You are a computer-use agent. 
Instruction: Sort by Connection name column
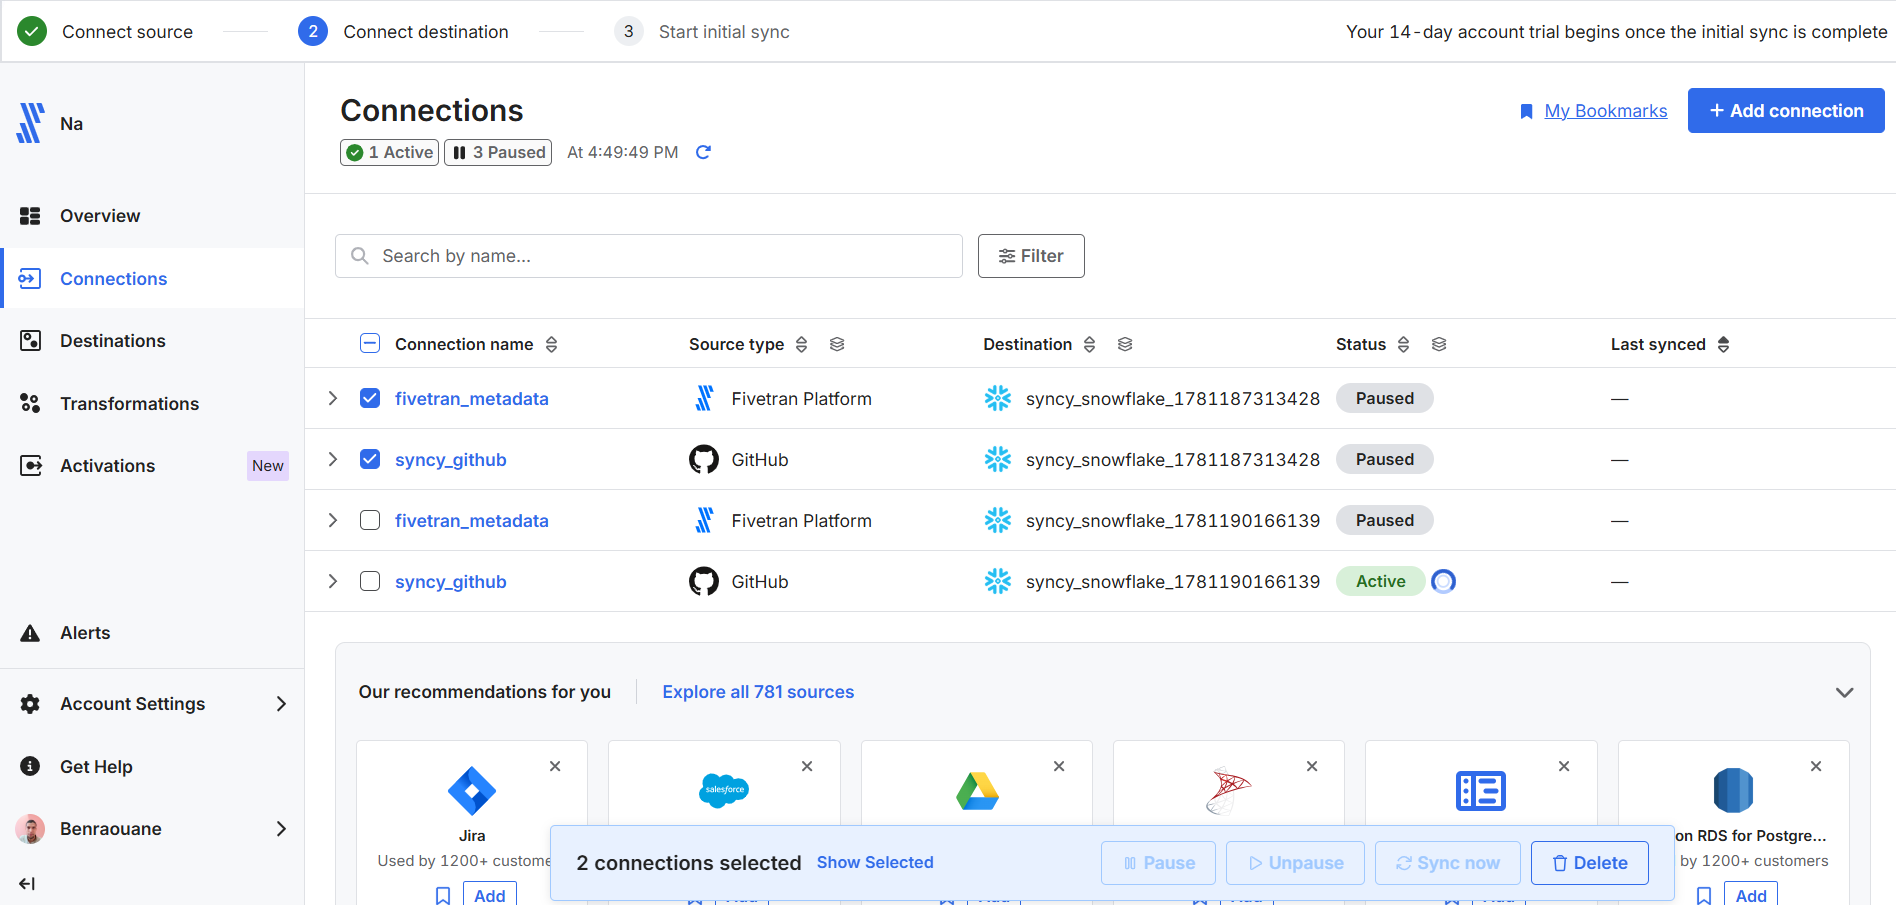tap(551, 344)
